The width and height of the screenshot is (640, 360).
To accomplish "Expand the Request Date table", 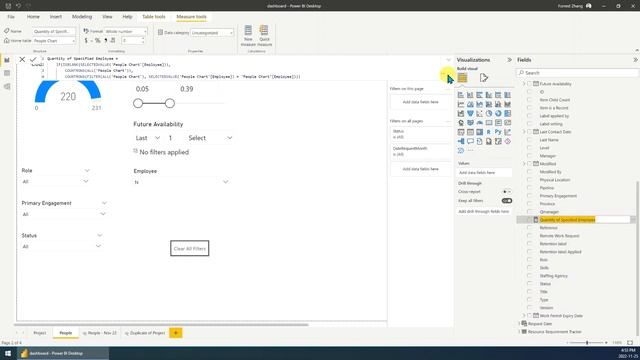I will (x=520, y=324).
